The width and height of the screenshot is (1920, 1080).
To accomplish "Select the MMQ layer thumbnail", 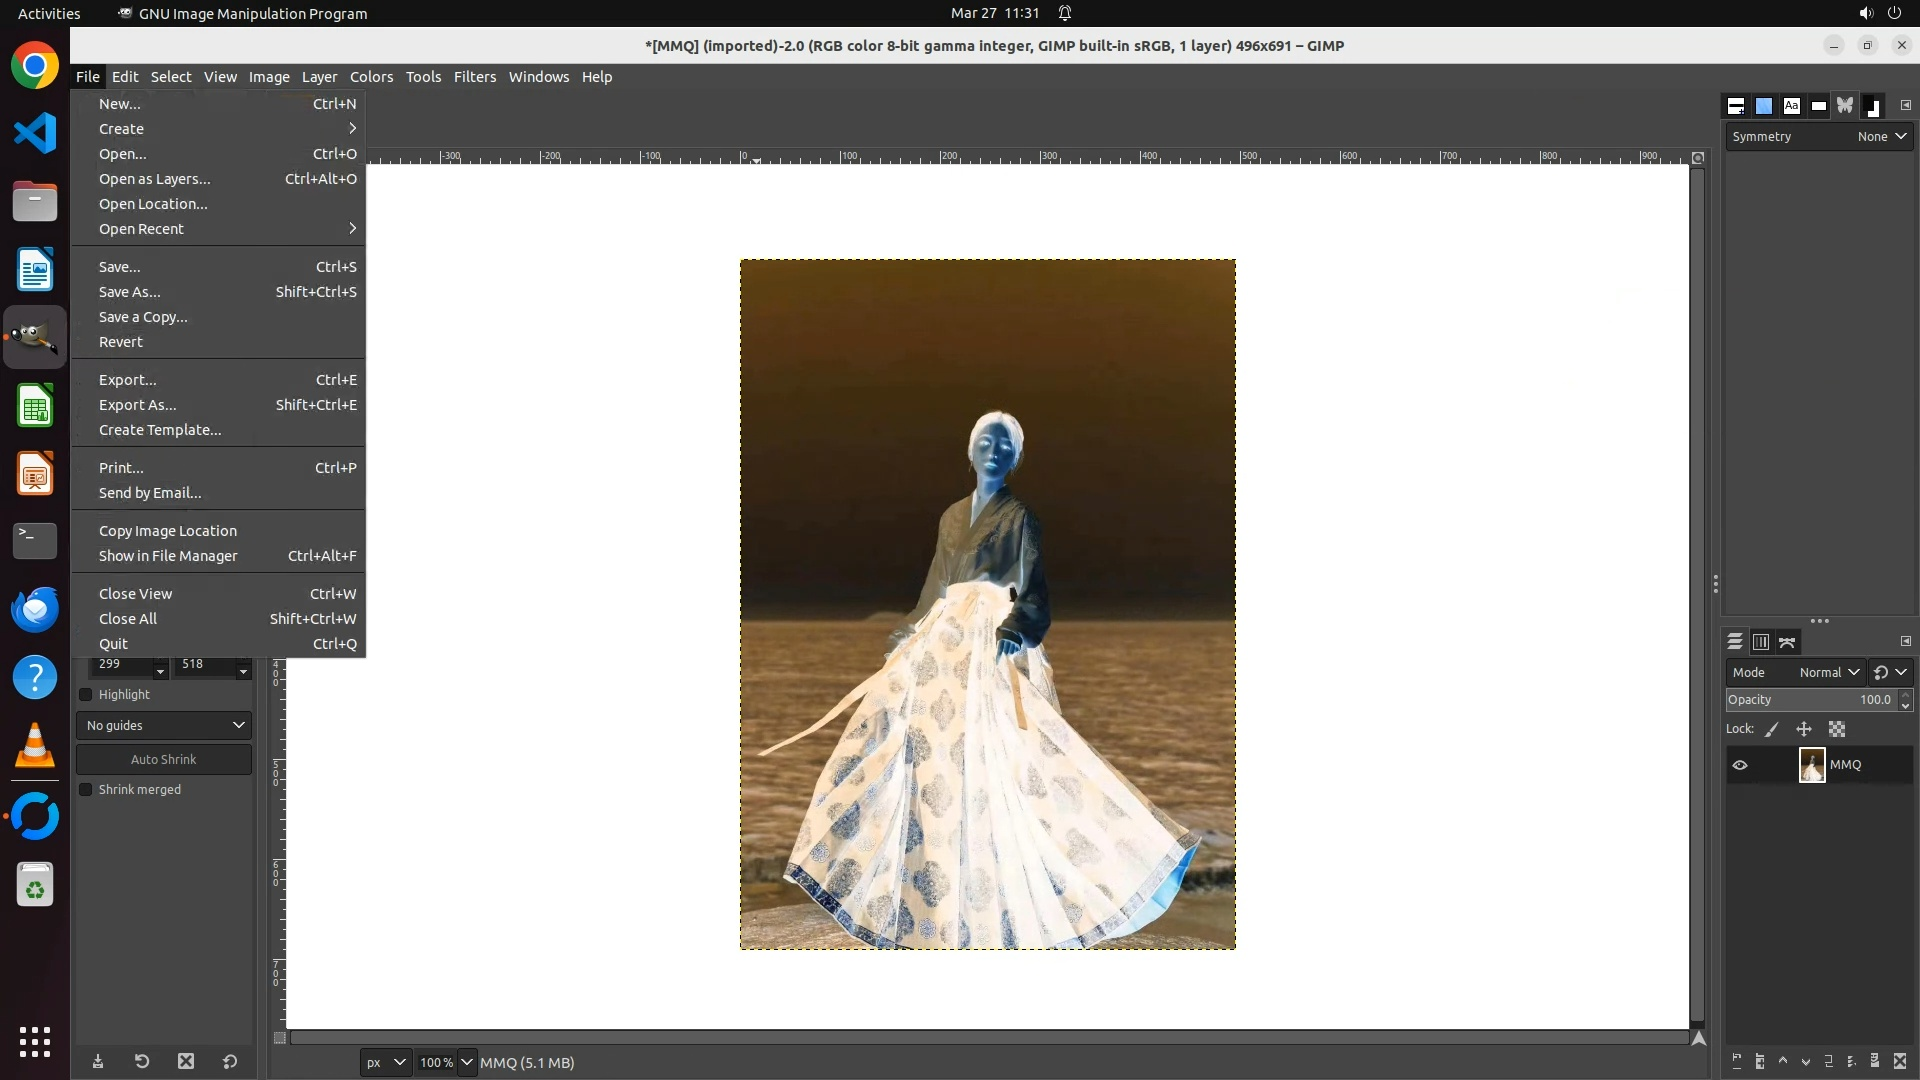I will coord(1811,765).
